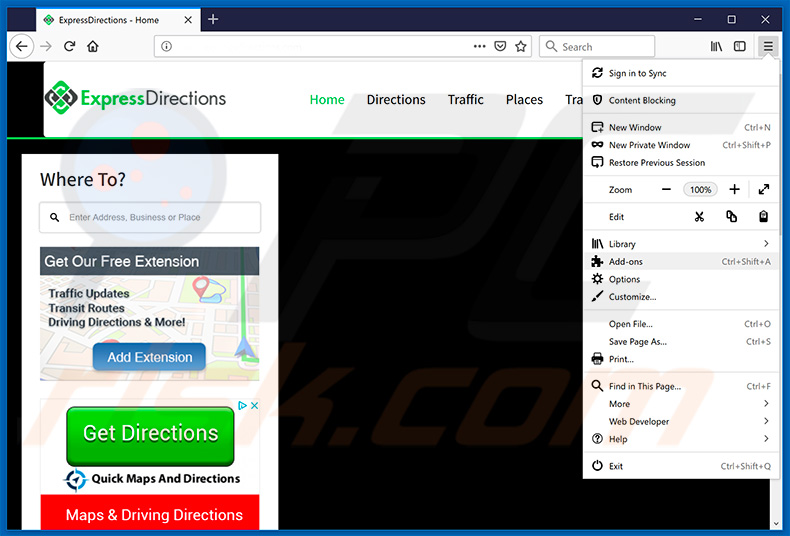Open Options in the menu
790x536 pixels.
681,279
